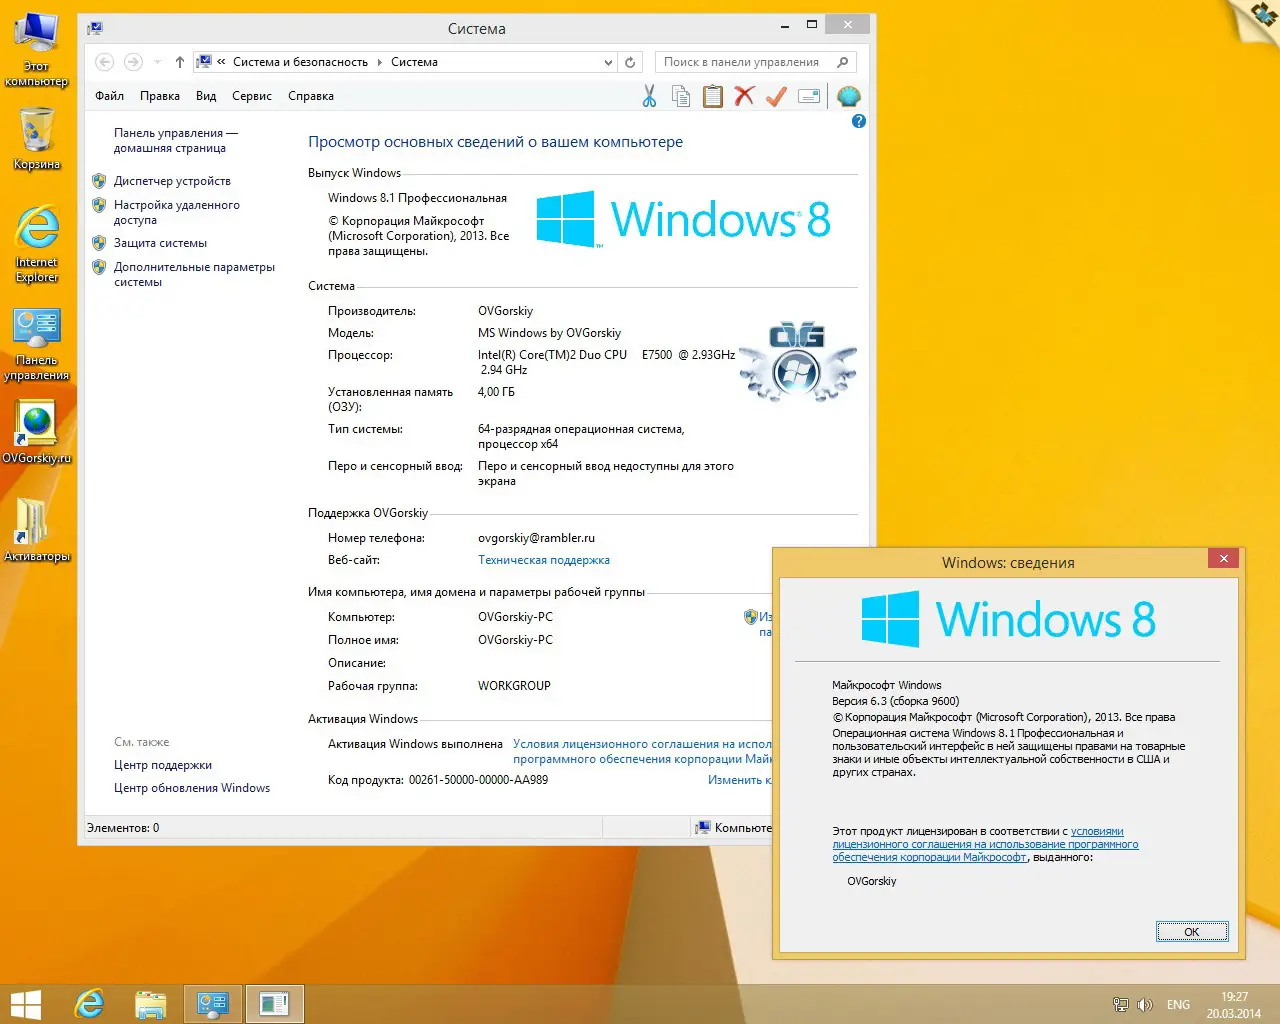Click WORKGROUP workgroup value
Screen dimensions: 1280x1024
(514, 686)
